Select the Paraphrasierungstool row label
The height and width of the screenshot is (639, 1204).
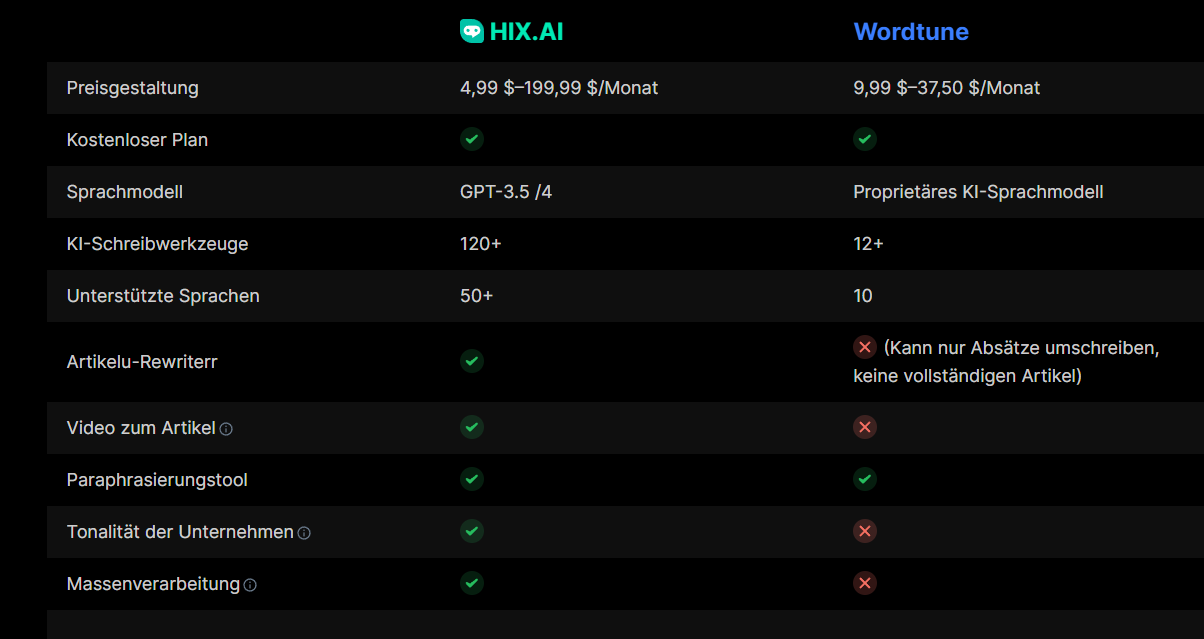coord(157,480)
